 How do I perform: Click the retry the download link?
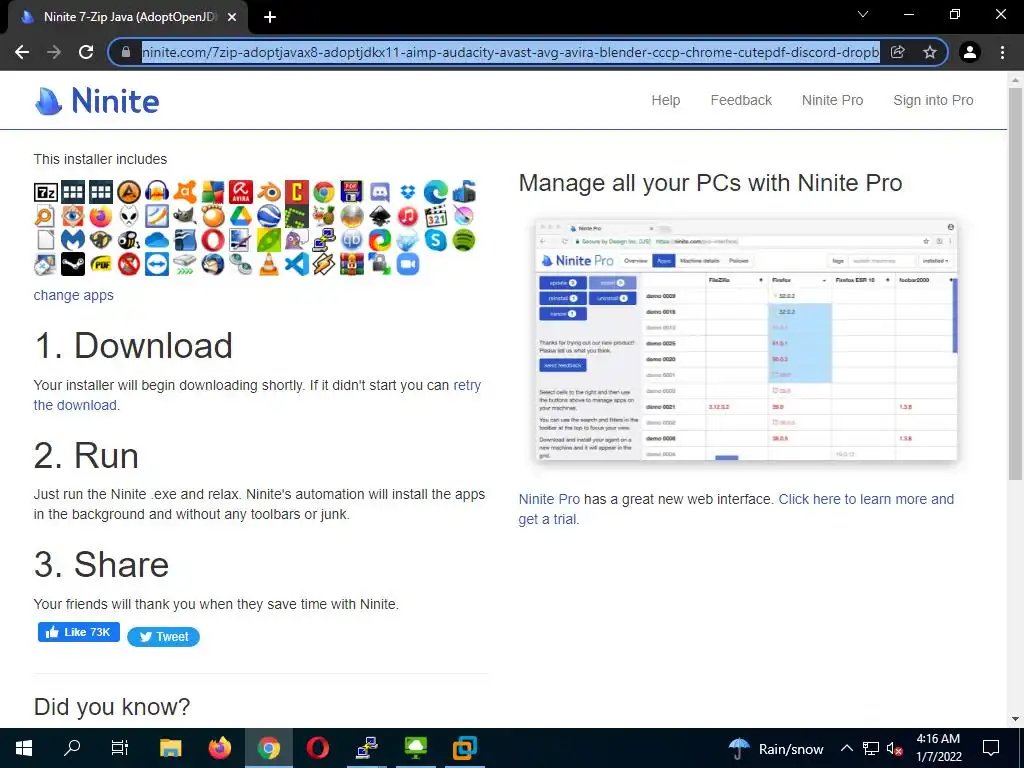click(467, 385)
